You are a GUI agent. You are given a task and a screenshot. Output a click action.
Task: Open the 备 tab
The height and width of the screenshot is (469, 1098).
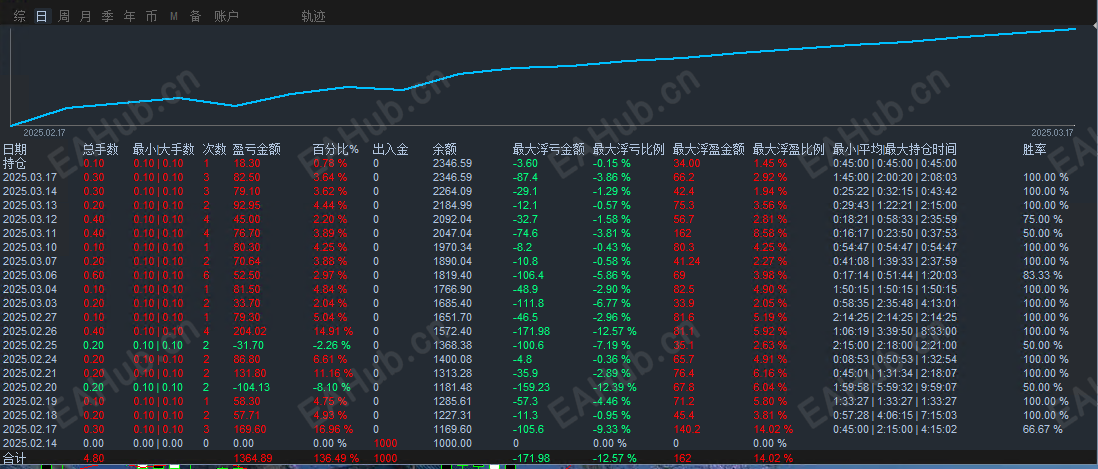pos(195,16)
